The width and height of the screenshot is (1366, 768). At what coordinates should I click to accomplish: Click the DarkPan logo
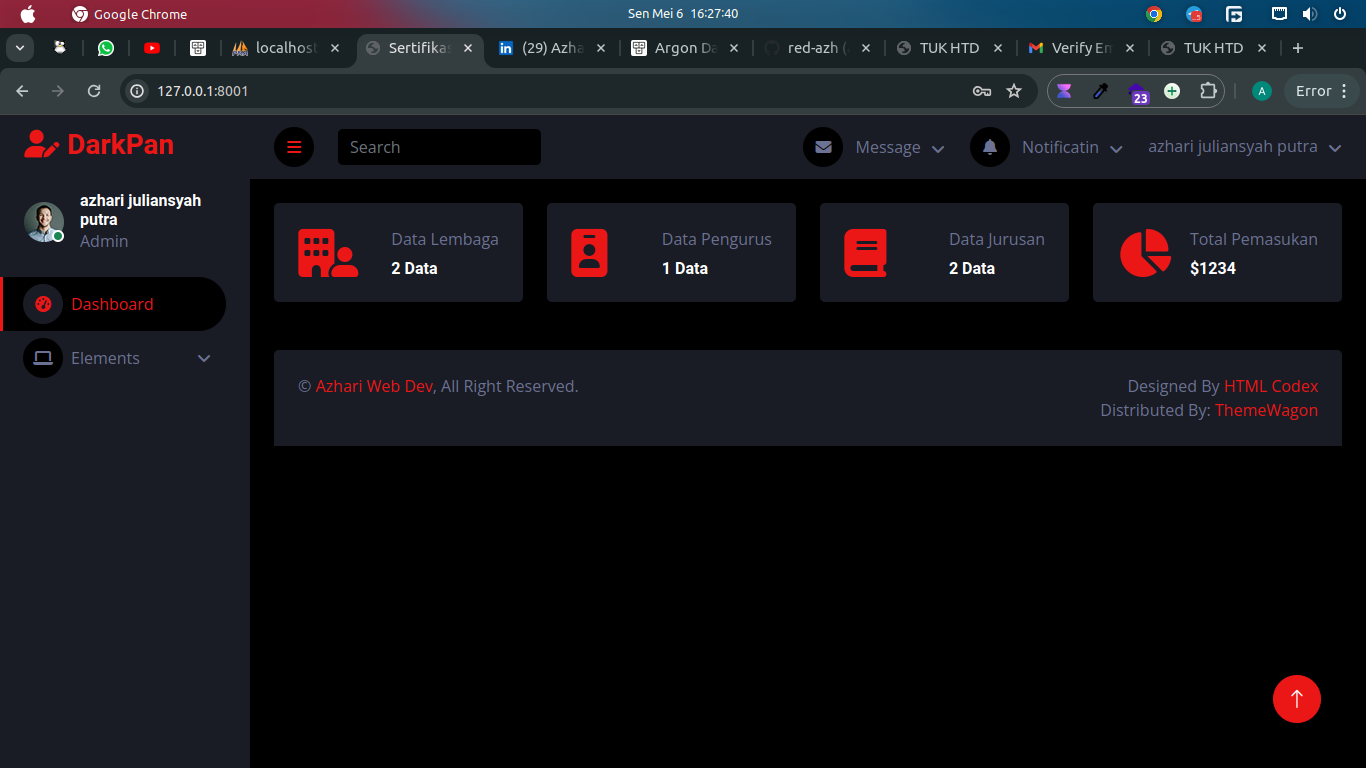click(99, 145)
